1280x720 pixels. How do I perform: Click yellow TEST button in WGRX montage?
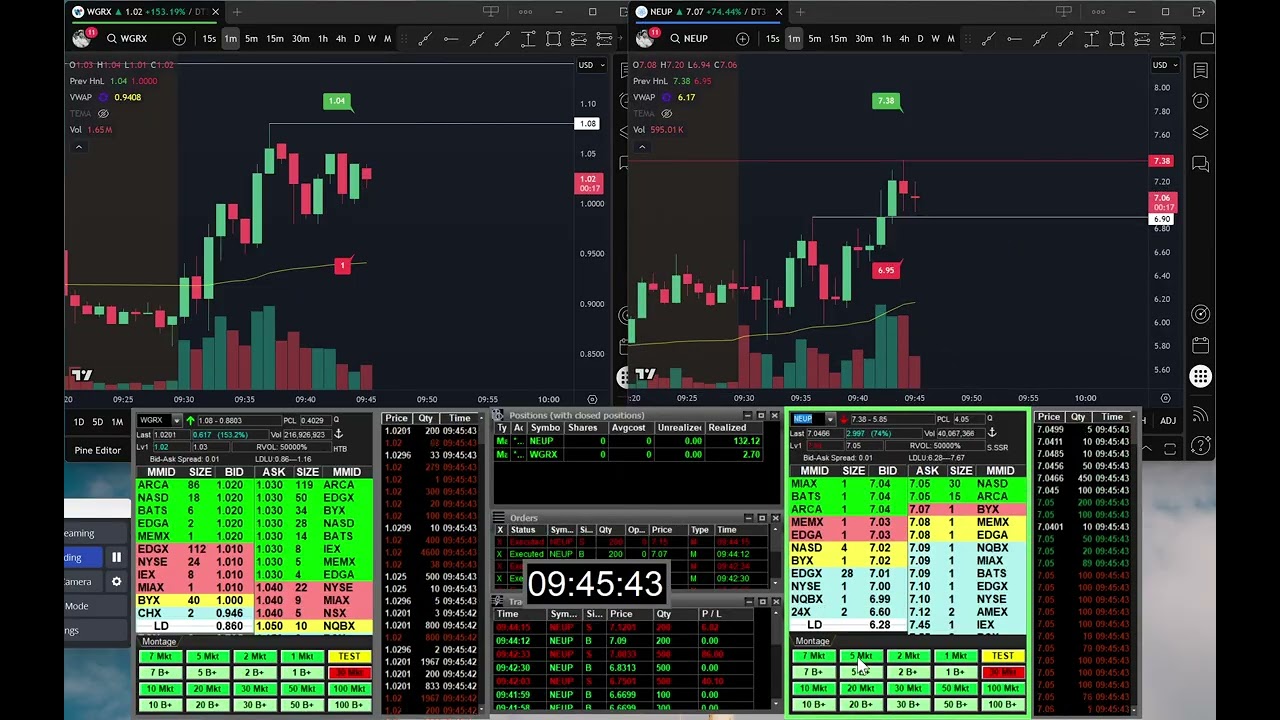tap(349, 657)
